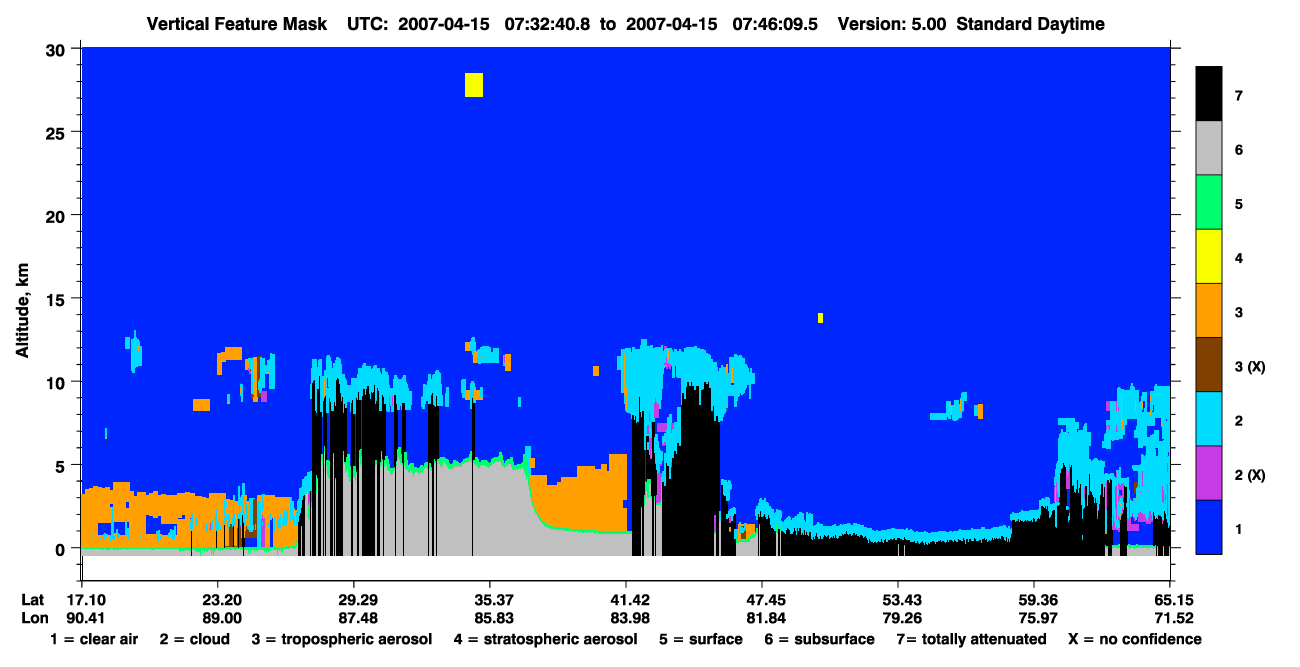The width and height of the screenshot is (1300, 667).
Task: Click the colorbar number '1' label
Action: pos(1238,528)
